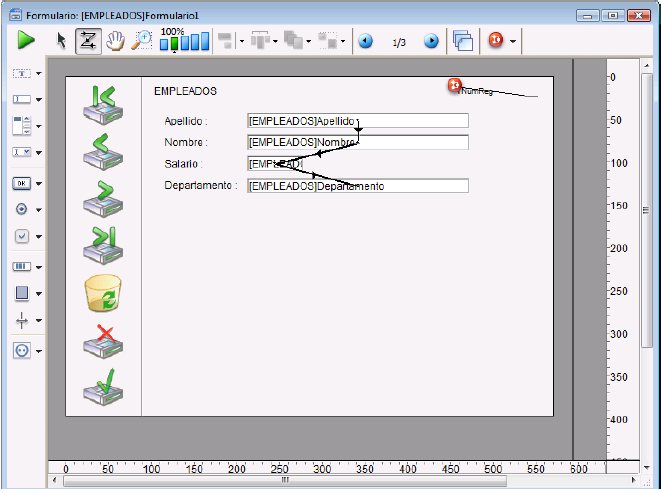The width and height of the screenshot is (661, 493).
Task: Click the trash can delete record icon
Action: [x=103, y=295]
